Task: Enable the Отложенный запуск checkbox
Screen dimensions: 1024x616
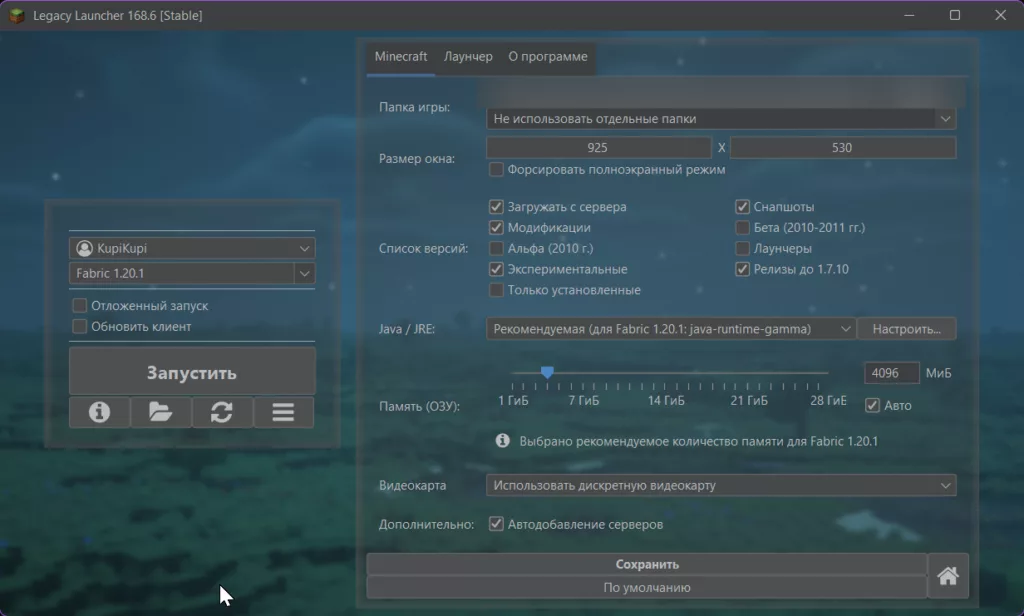Action: [80, 306]
